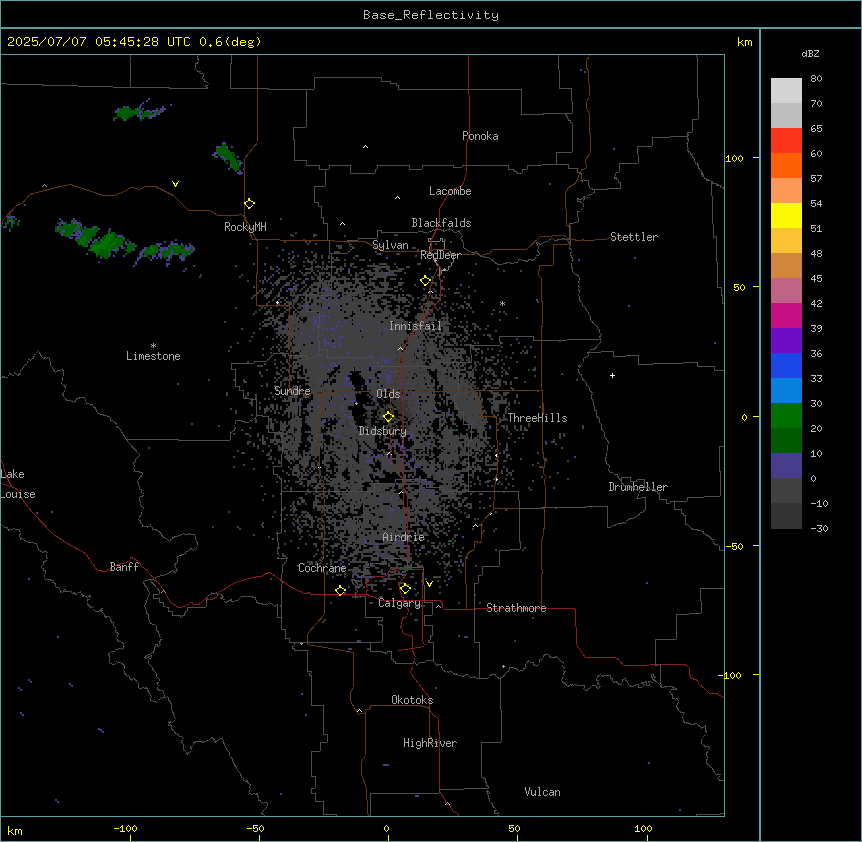Screen dimensions: 862x842
Task: Select the yellow diamond marker above Didsbury
Action: 388,417
